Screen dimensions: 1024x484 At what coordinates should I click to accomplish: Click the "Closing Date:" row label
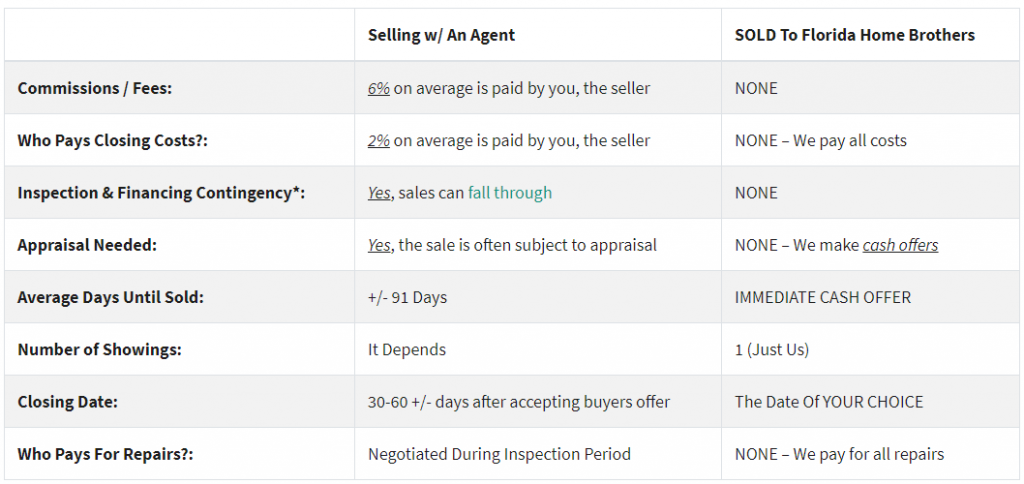pos(67,402)
